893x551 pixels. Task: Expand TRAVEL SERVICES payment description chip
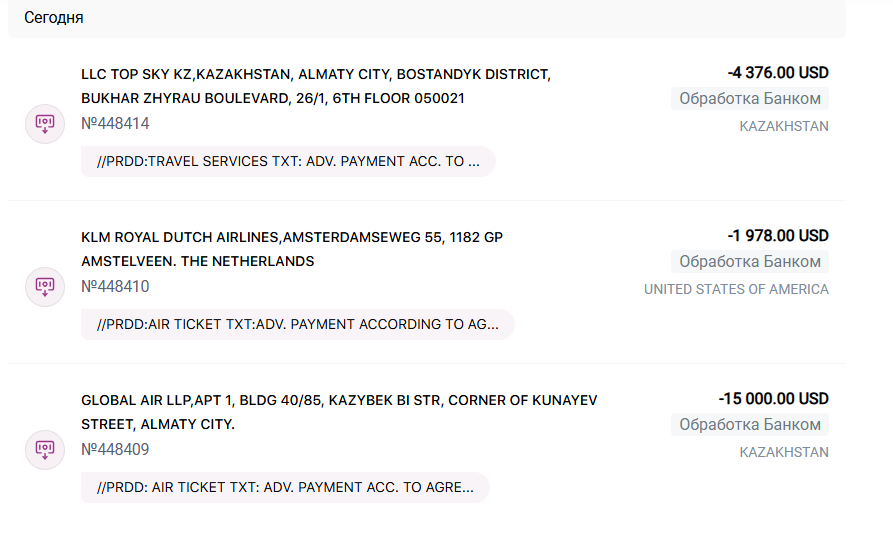(x=288, y=161)
